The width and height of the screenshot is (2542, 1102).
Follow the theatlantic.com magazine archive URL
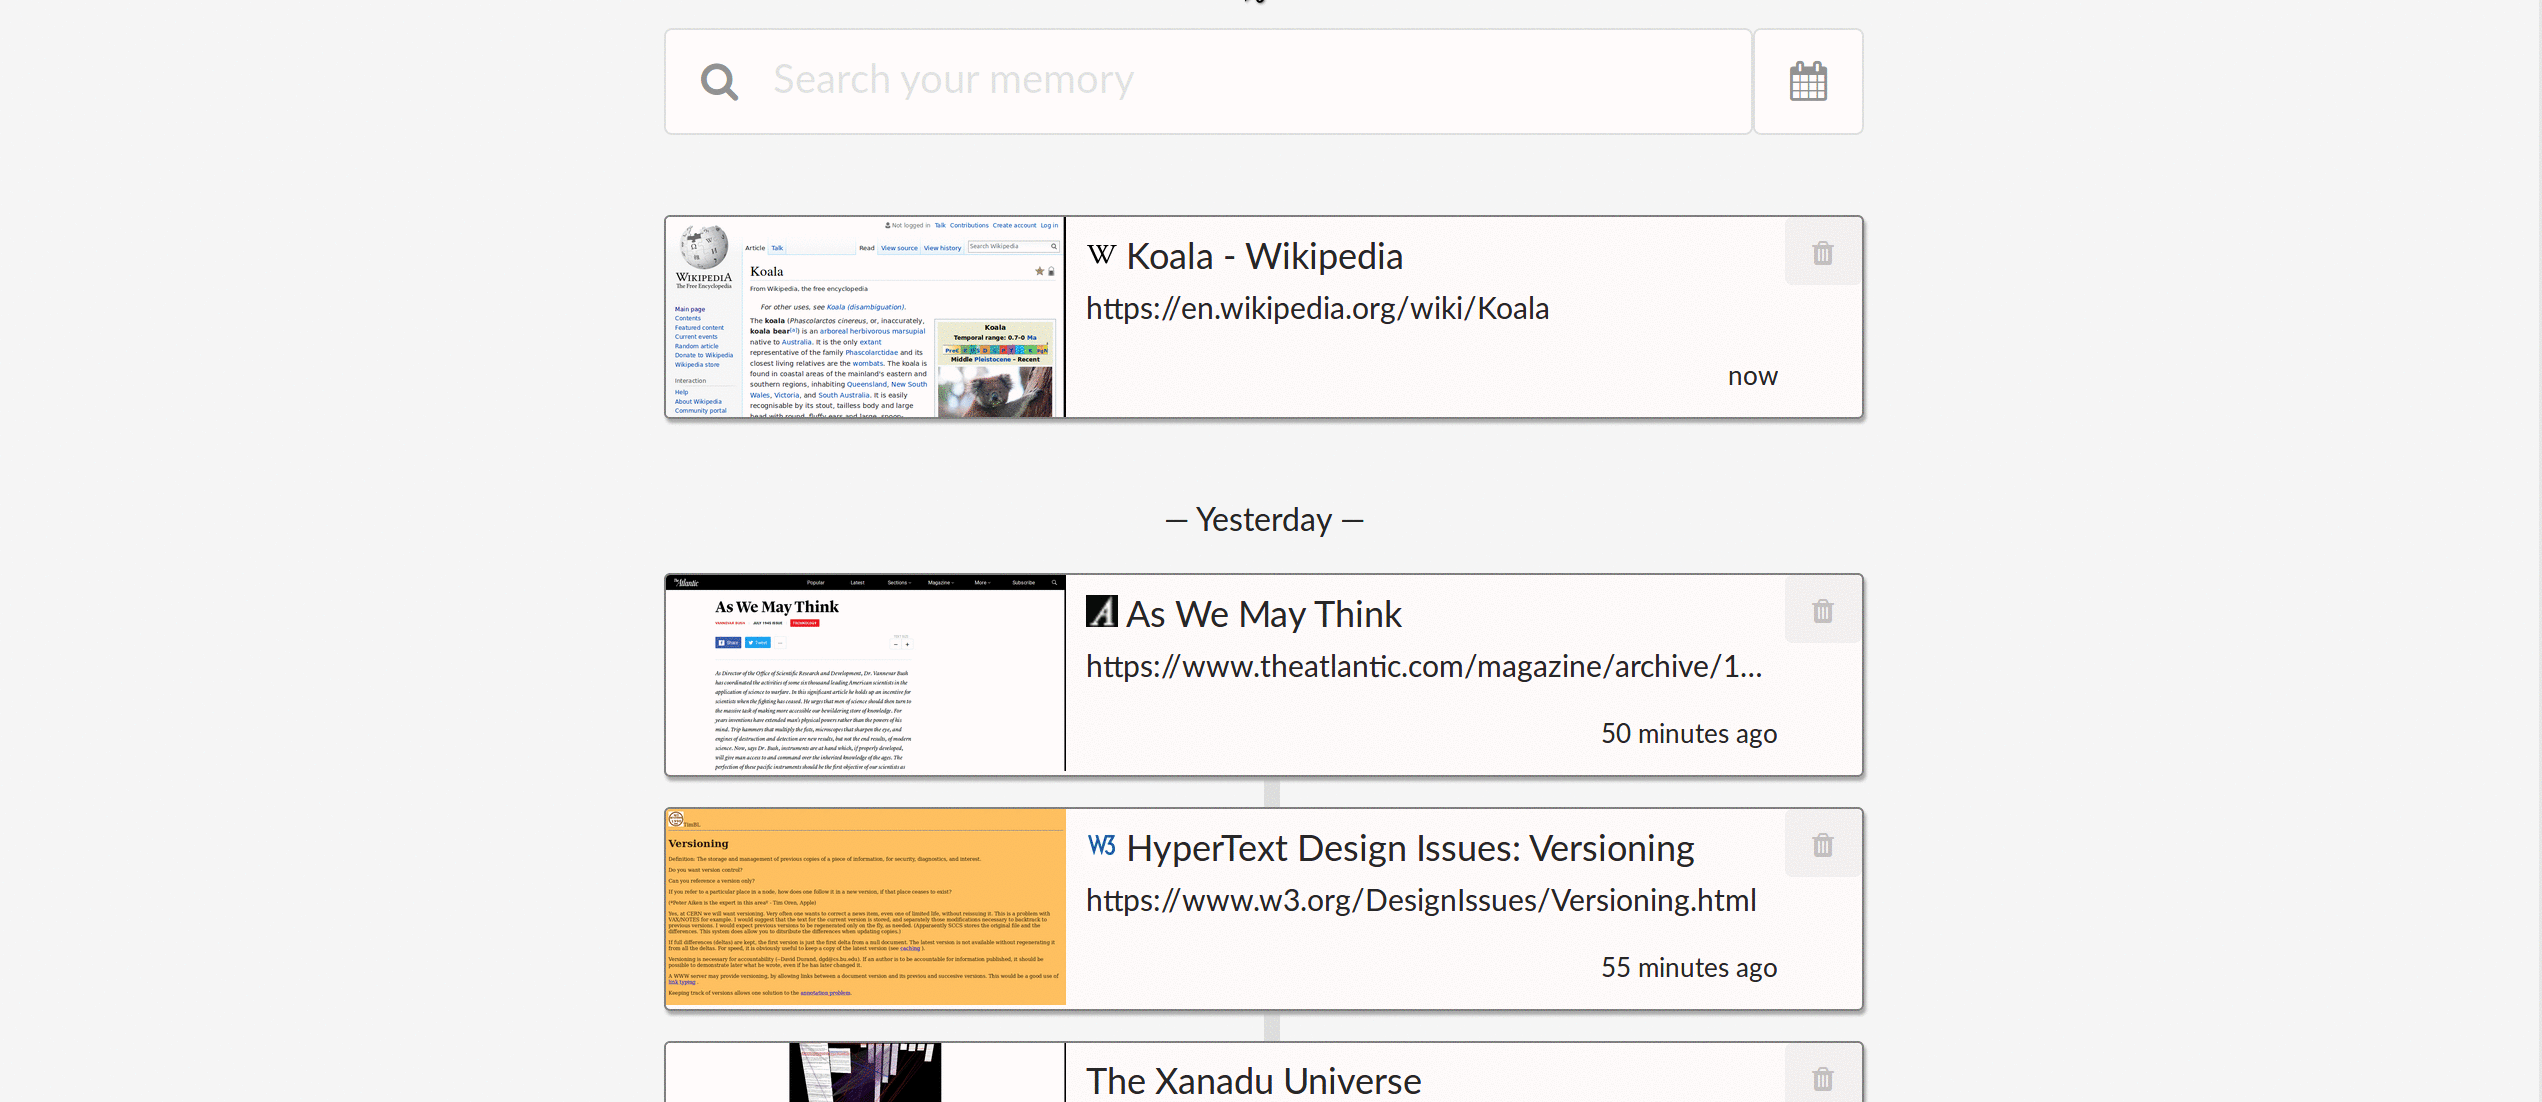[x=1424, y=666]
